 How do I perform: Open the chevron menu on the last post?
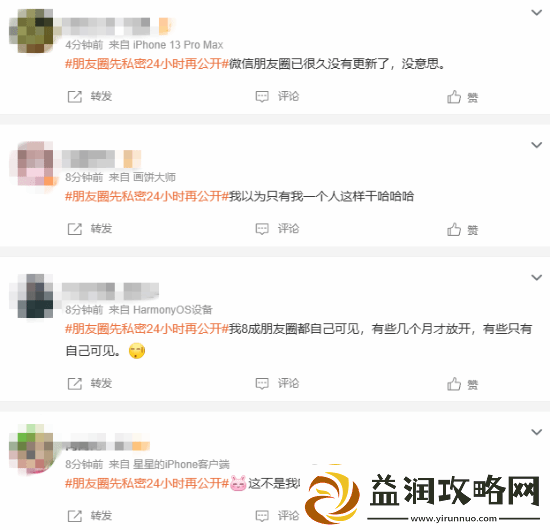[537, 432]
